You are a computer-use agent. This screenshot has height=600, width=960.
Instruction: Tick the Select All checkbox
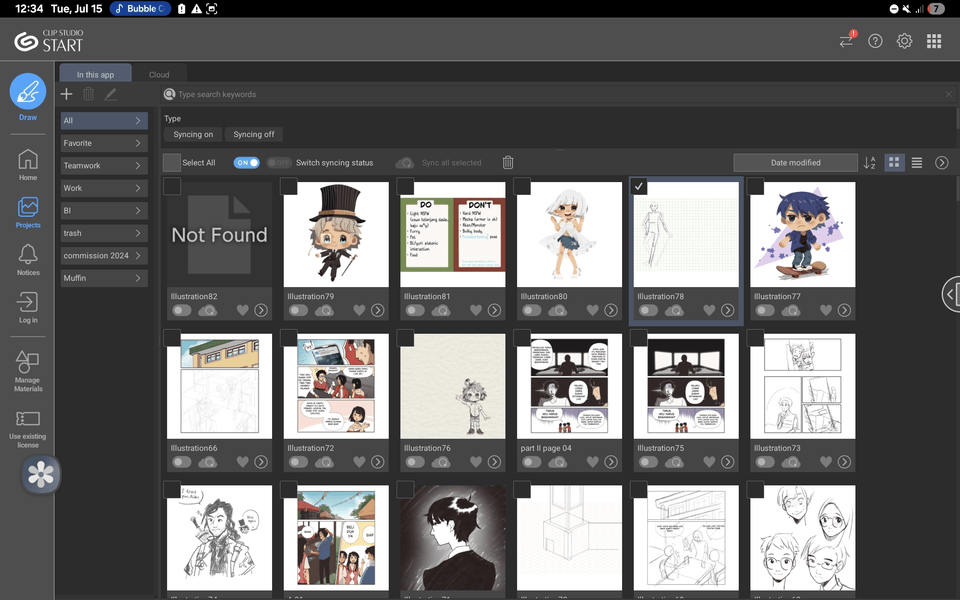171,162
